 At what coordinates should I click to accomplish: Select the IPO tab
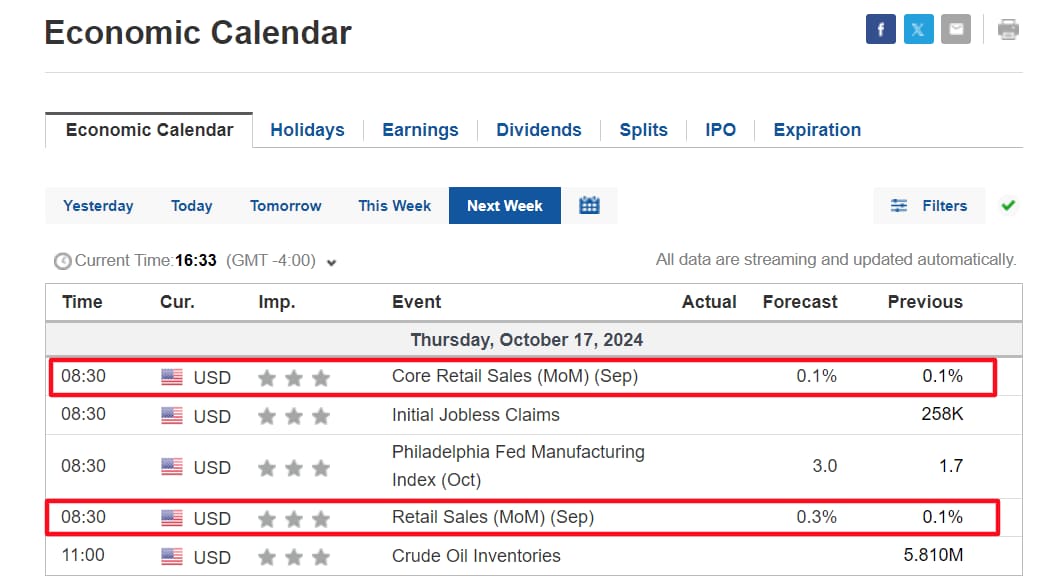[720, 129]
